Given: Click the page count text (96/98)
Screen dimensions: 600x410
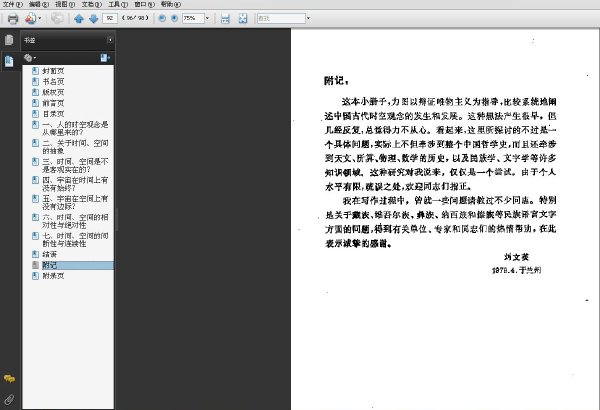Looking at the screenshot, I should [x=135, y=18].
